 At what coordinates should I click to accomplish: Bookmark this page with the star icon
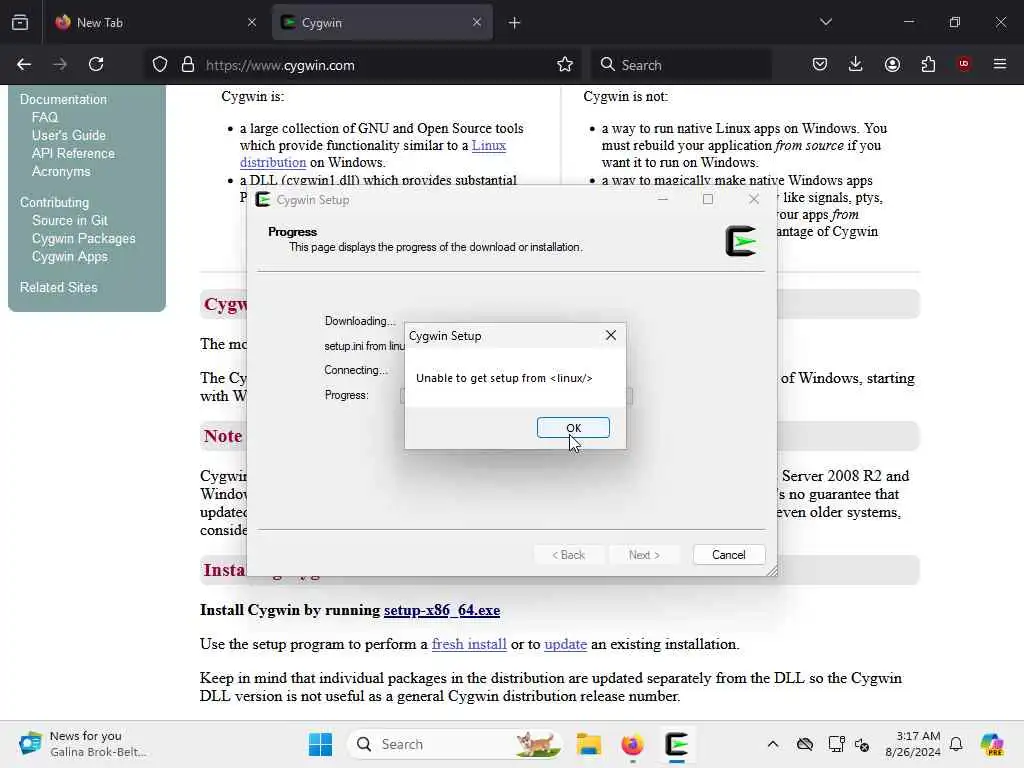coord(565,65)
